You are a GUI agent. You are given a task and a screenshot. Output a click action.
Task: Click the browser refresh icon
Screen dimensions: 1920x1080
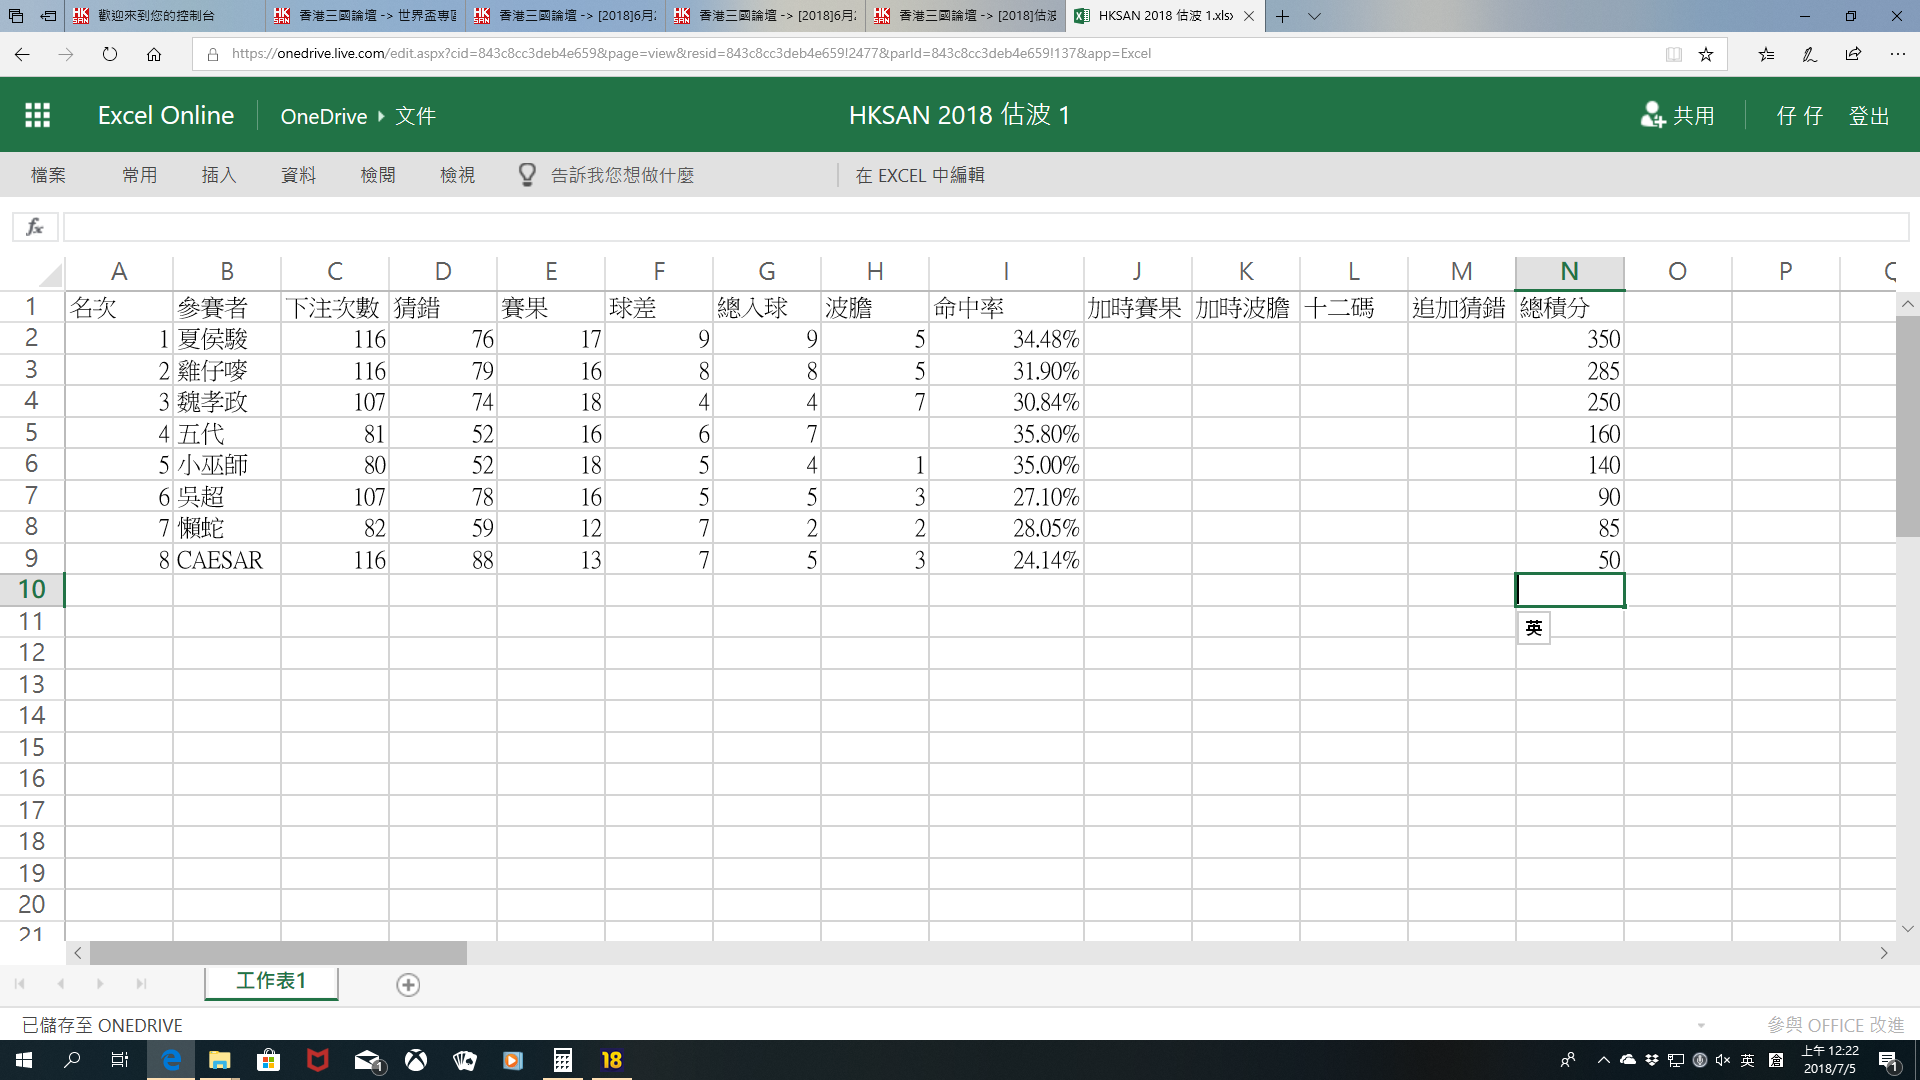[x=110, y=54]
